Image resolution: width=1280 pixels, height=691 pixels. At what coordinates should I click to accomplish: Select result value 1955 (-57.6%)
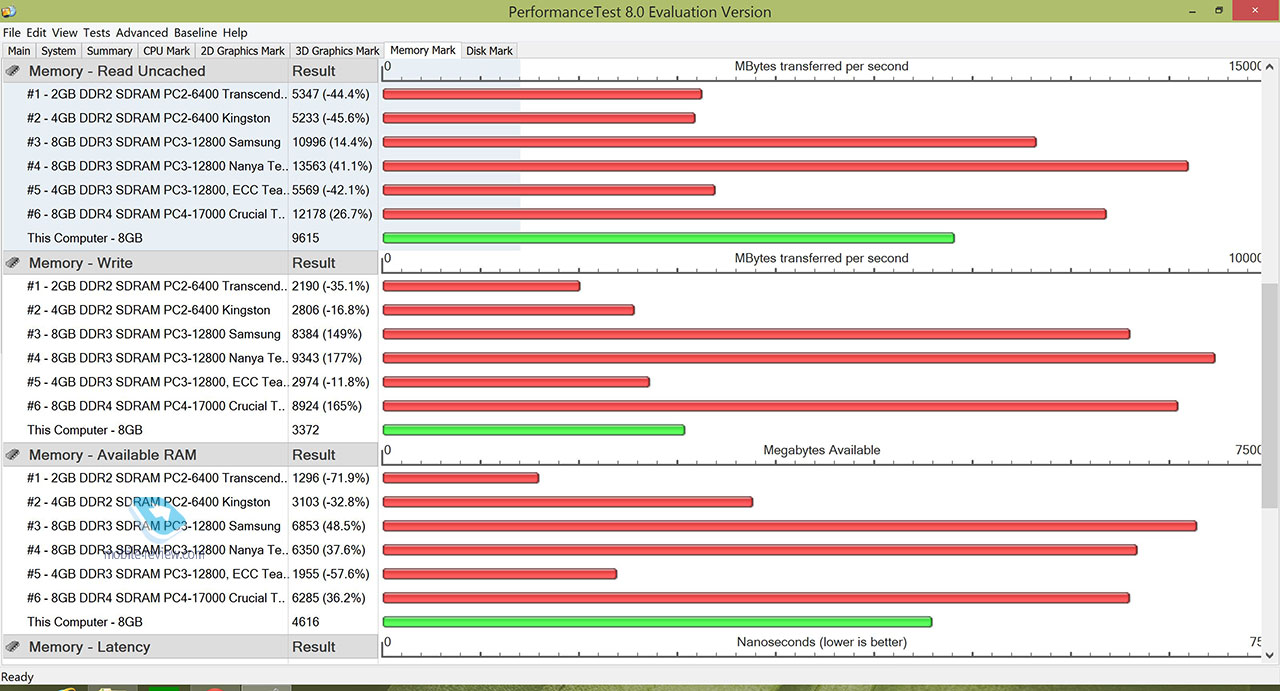click(331, 574)
